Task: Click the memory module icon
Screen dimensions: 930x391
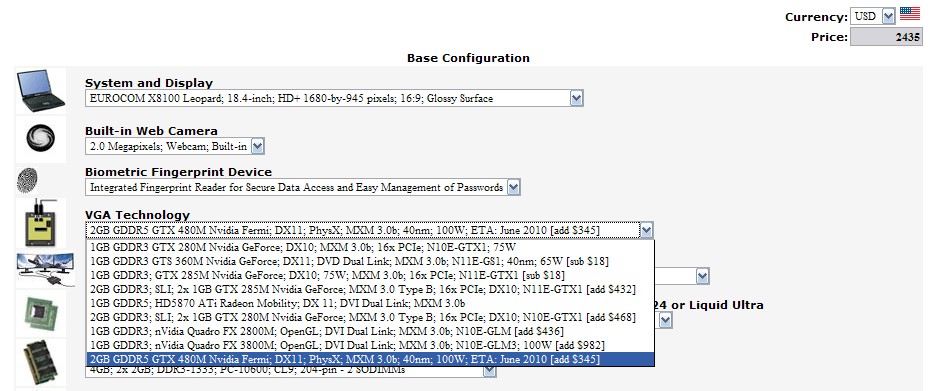Action: (x=40, y=362)
